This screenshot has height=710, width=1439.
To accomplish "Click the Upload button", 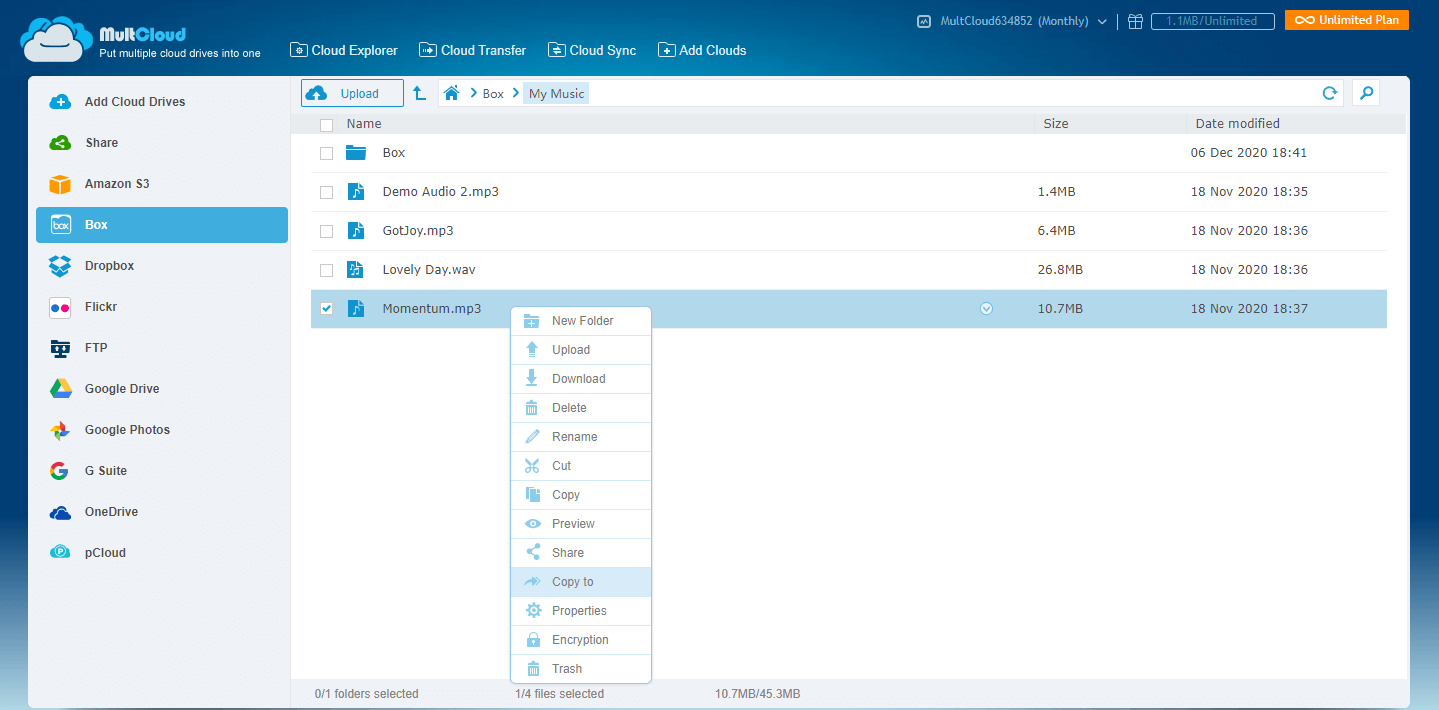I will [x=352, y=93].
